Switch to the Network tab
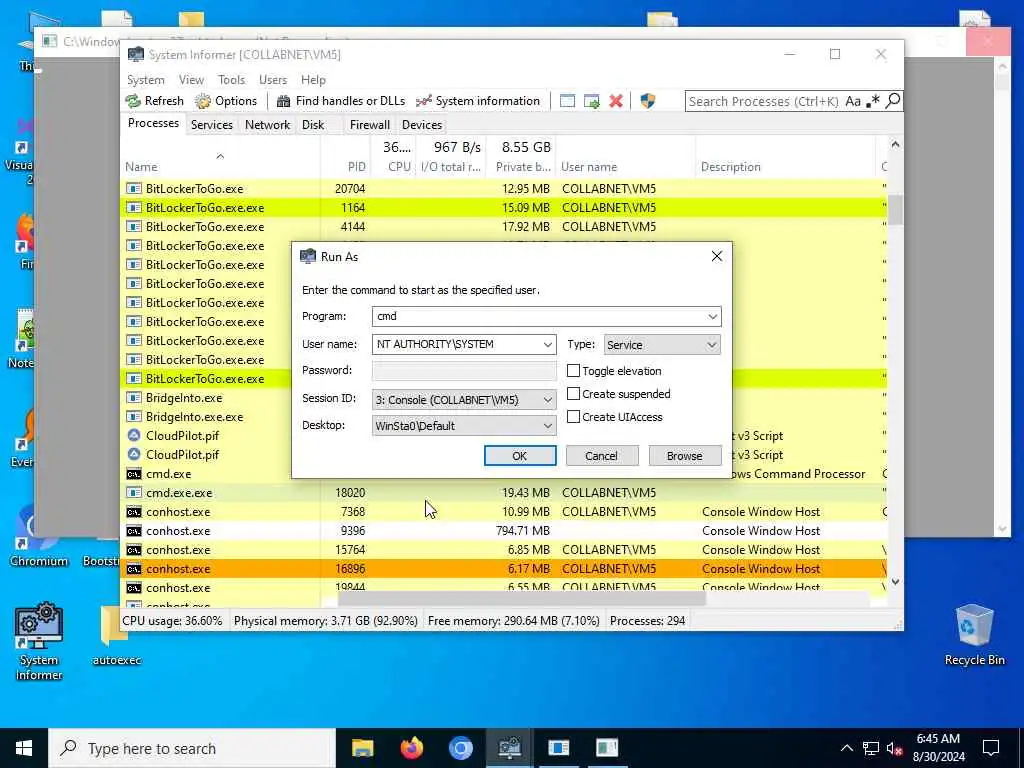 coord(267,125)
